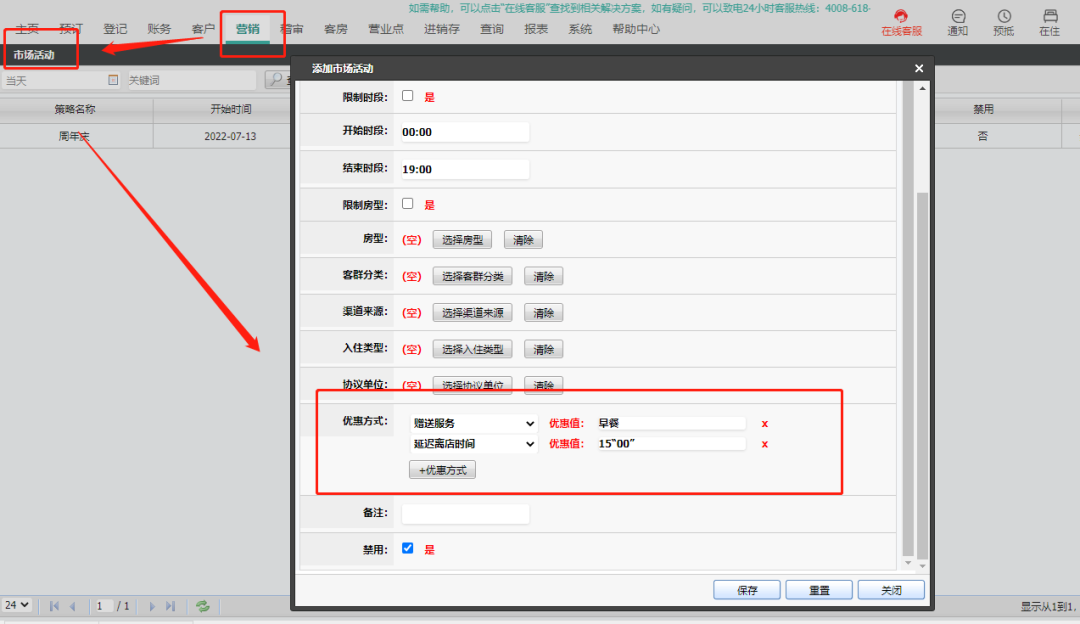
Task: Click the 选择客群分类 button
Action: coord(472,276)
